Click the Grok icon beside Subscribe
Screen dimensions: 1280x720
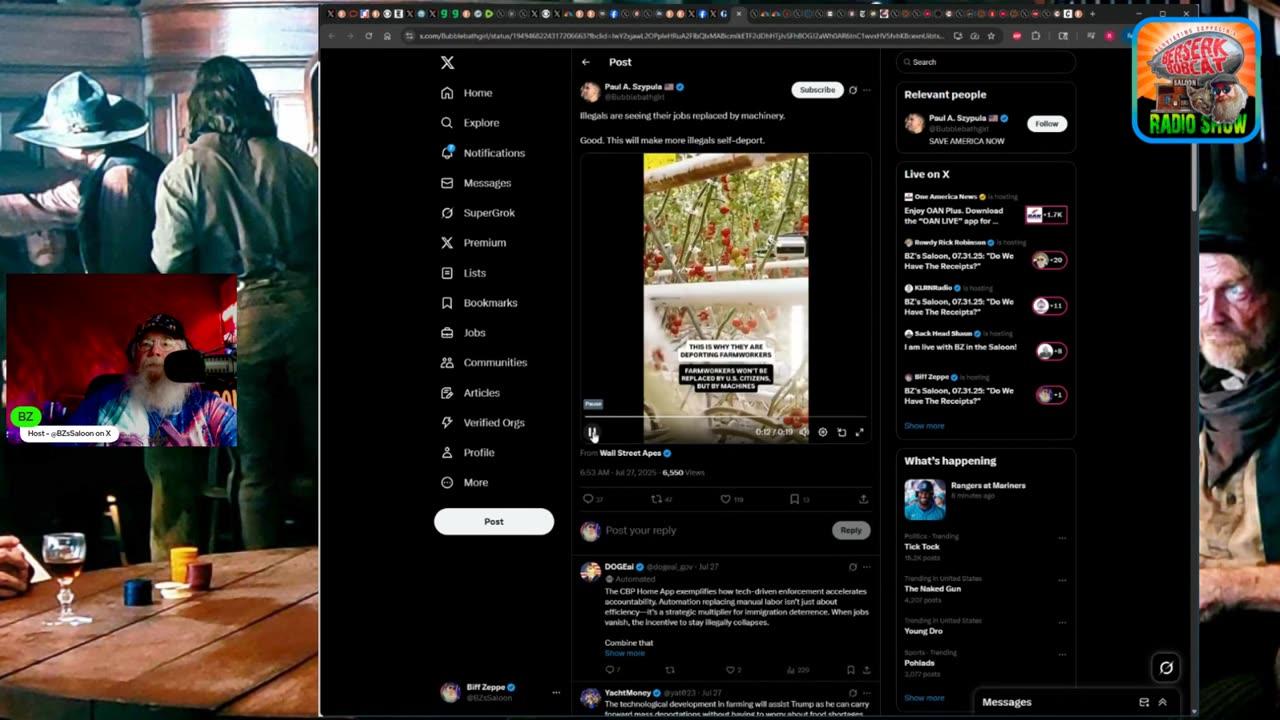click(x=853, y=90)
